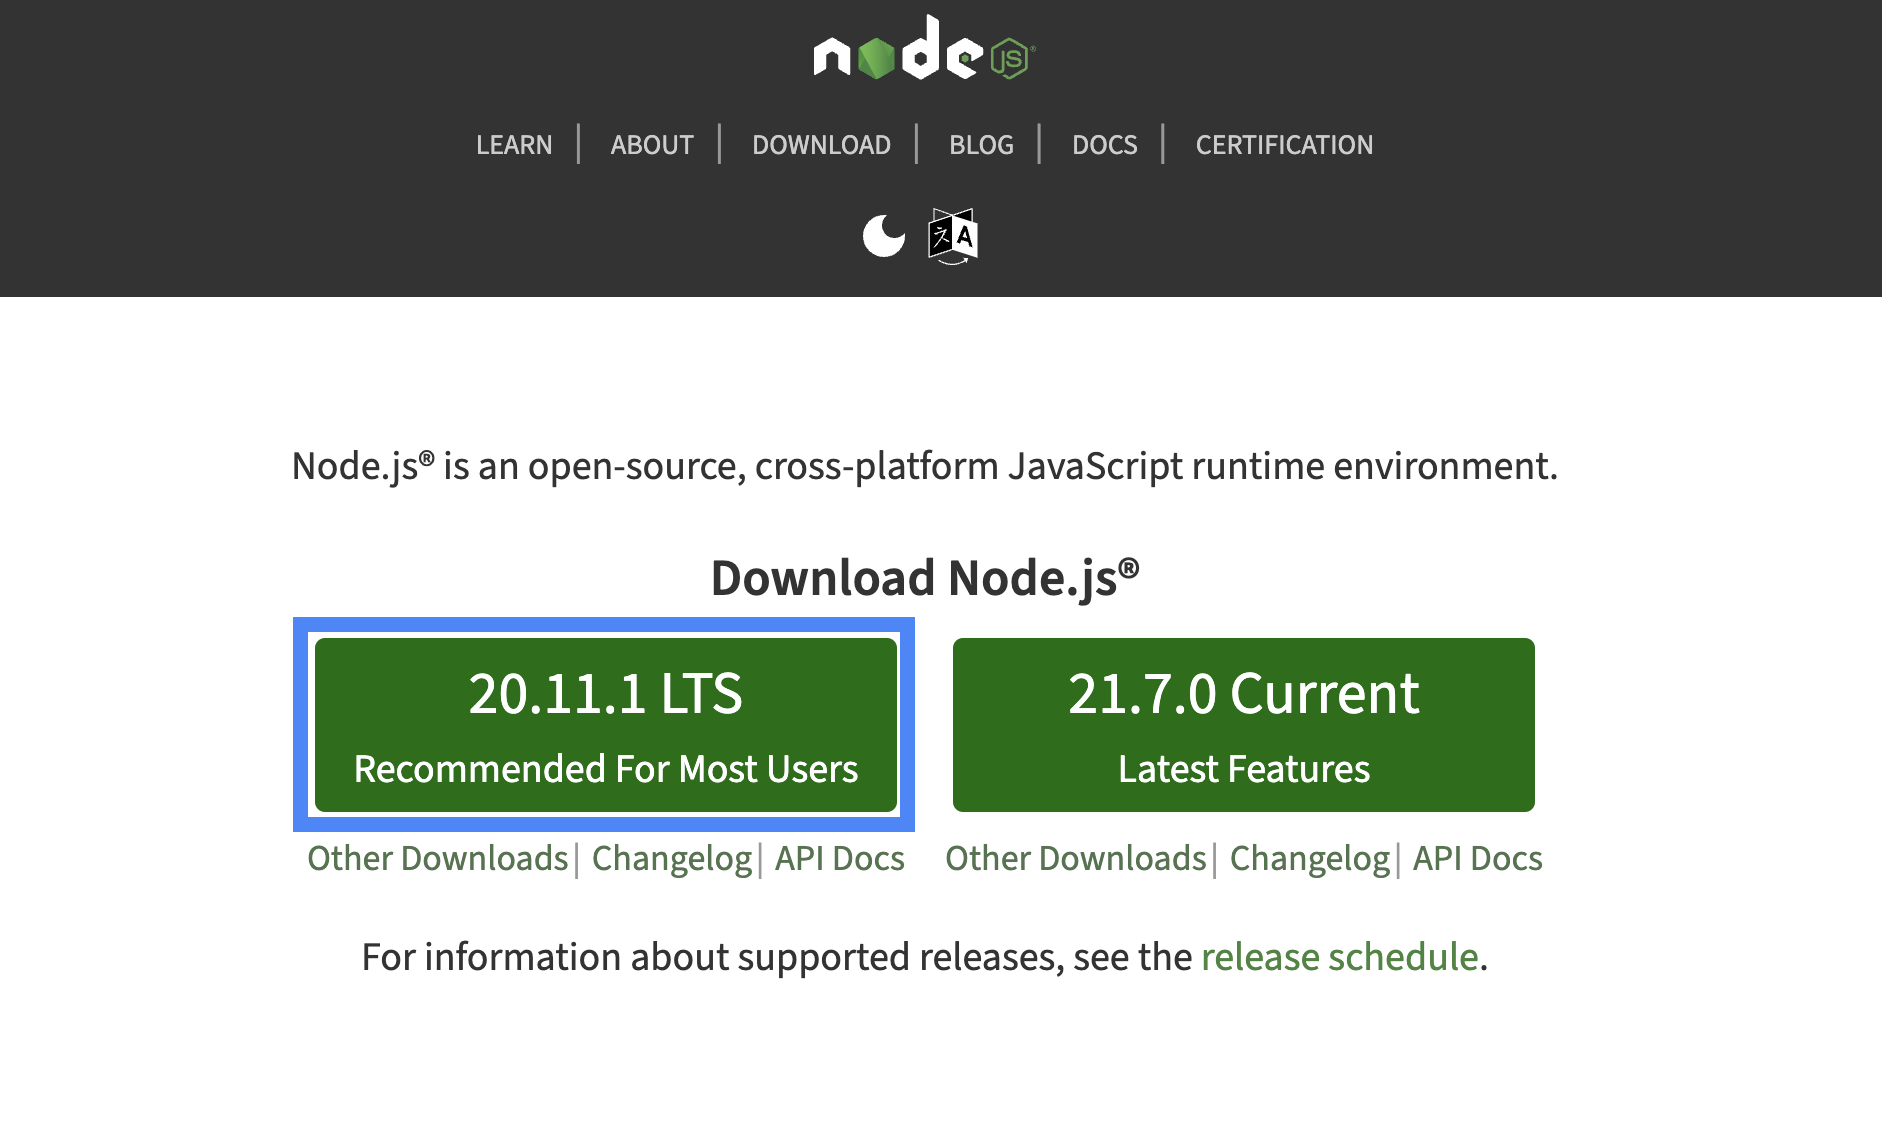Viewport: 1882px width, 1128px height.
Task: Download the 20.11.1 LTS version
Action: (x=606, y=725)
